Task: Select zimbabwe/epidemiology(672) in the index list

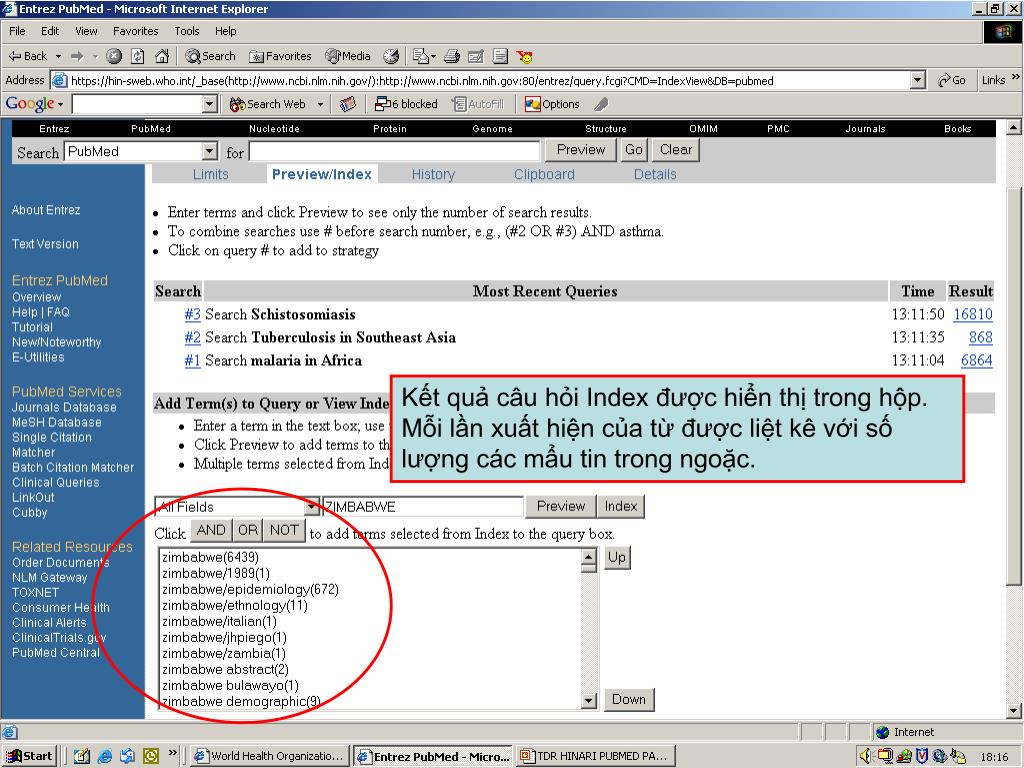Action: (250, 589)
